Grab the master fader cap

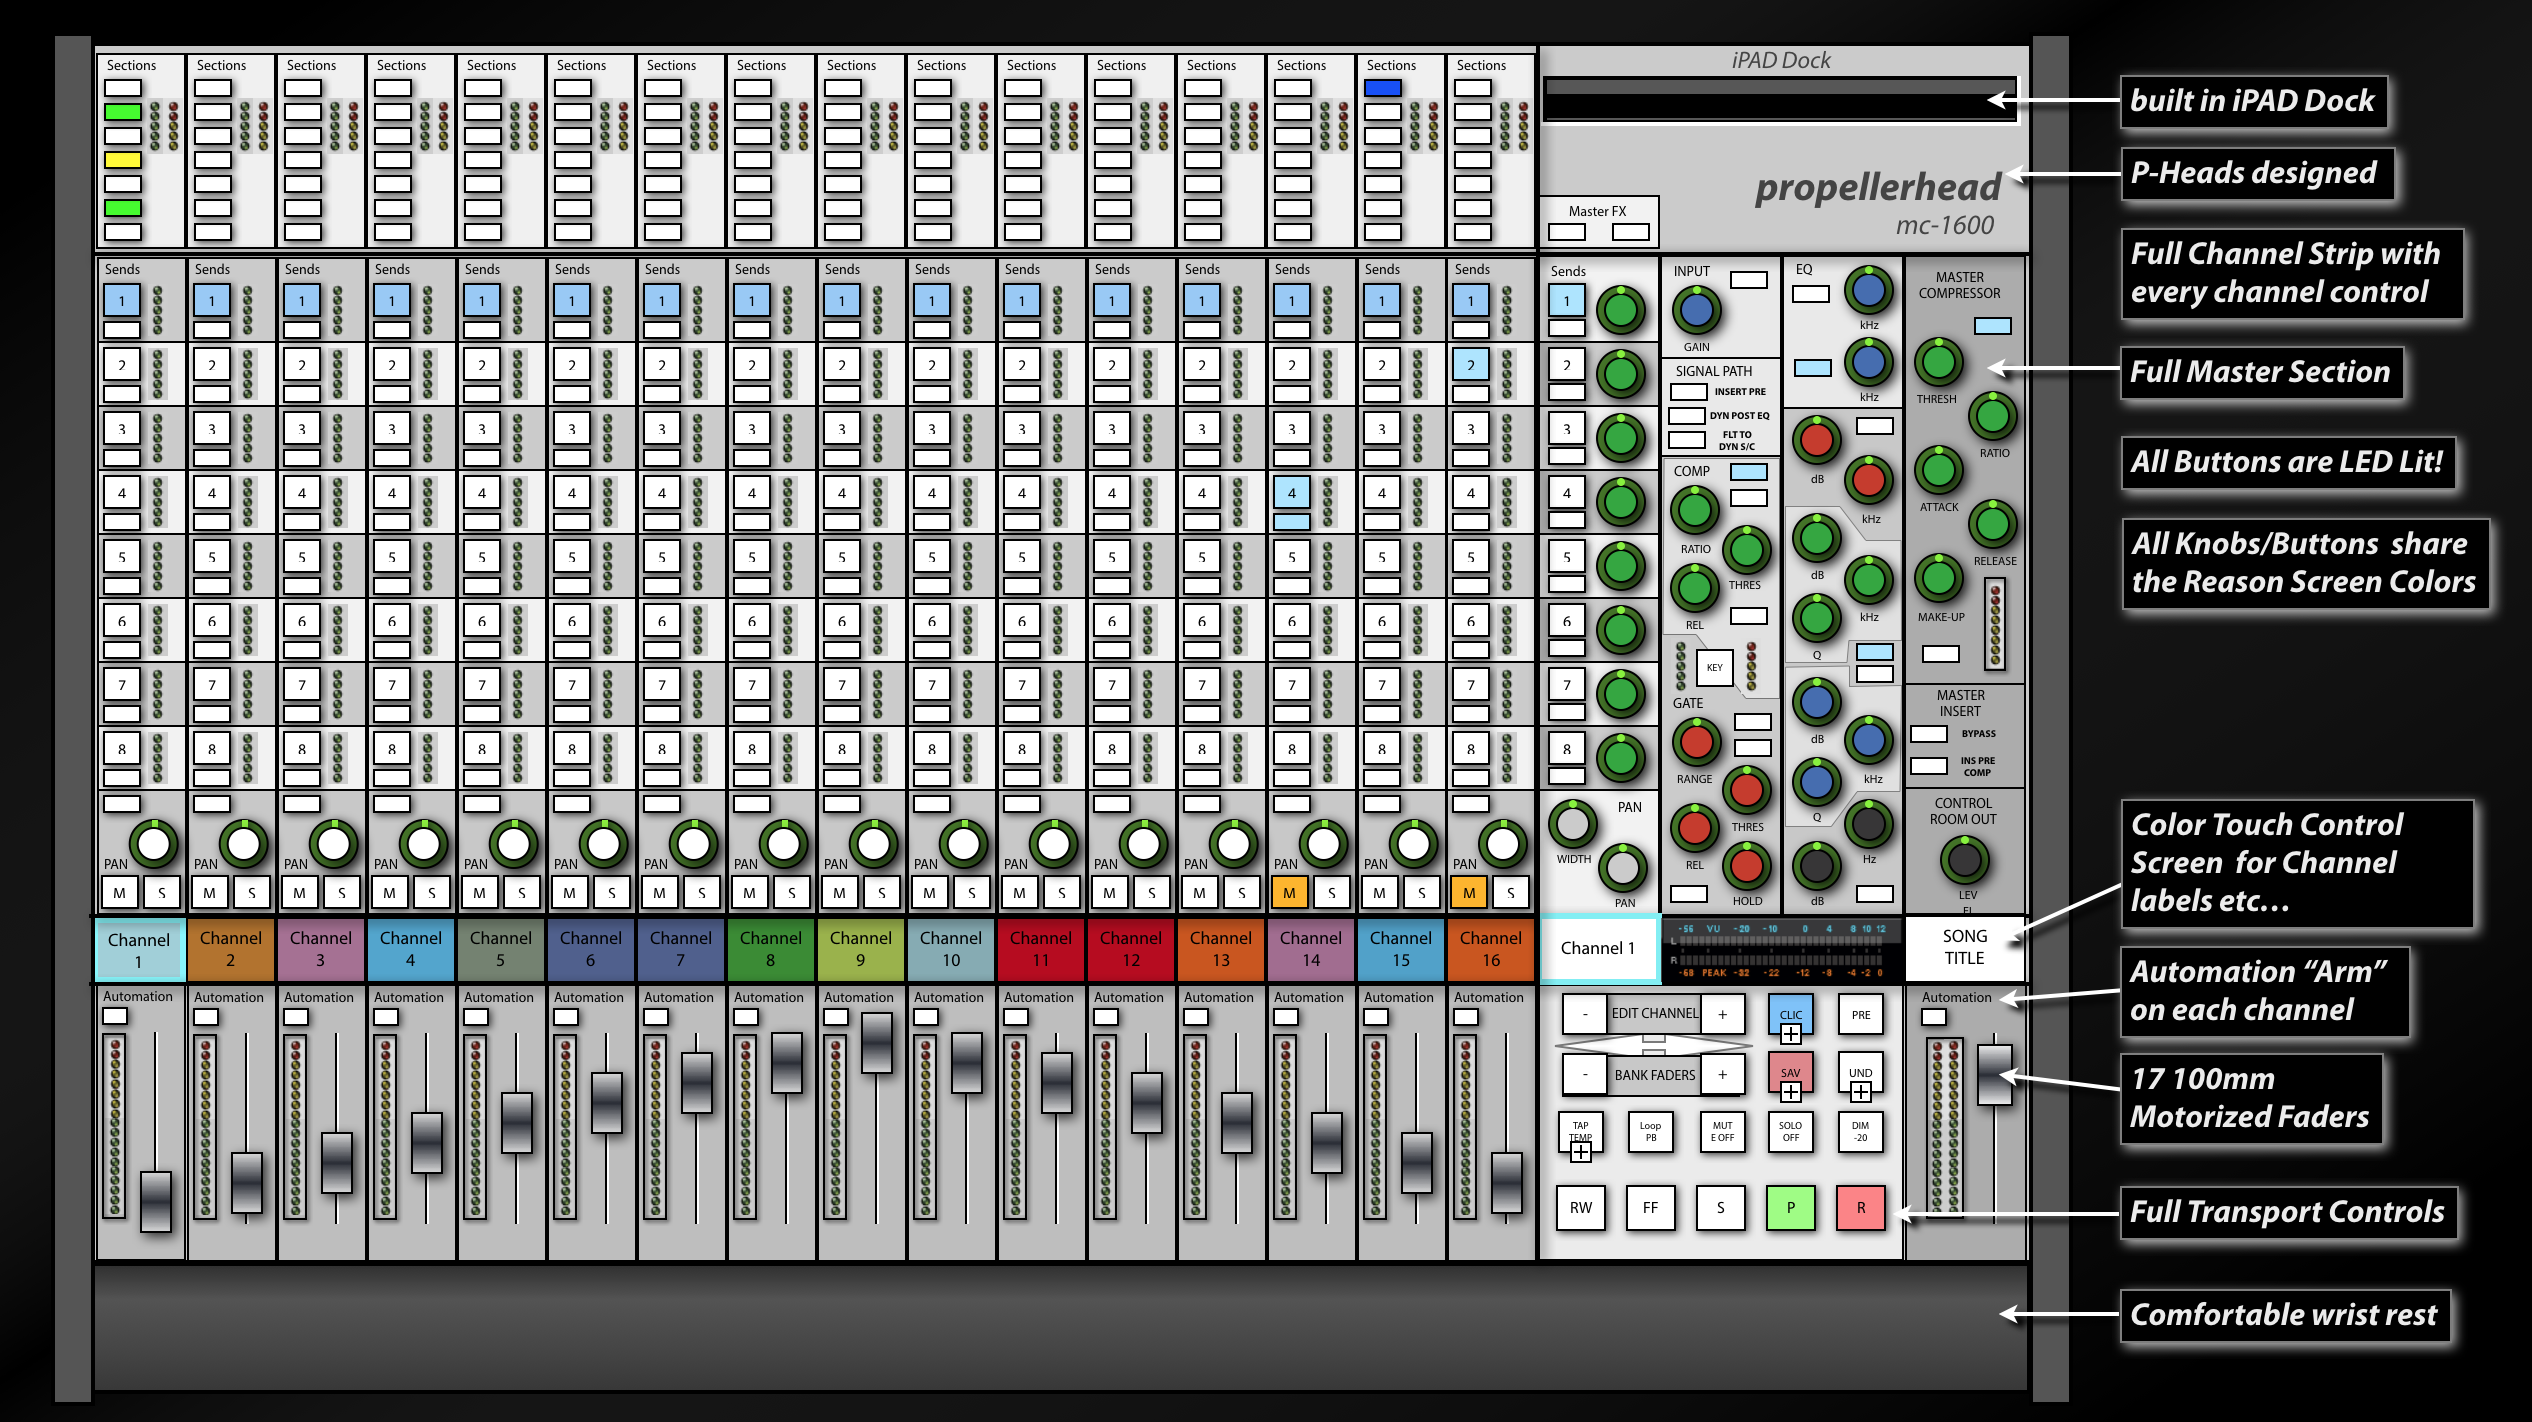pyautogui.click(x=1995, y=1075)
